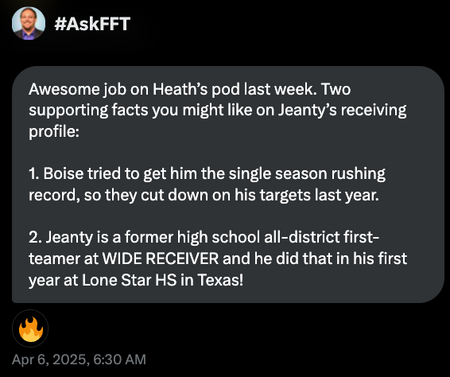Click the 'profile:' text in the message
This screenshot has height=377, width=450.
[54, 132]
